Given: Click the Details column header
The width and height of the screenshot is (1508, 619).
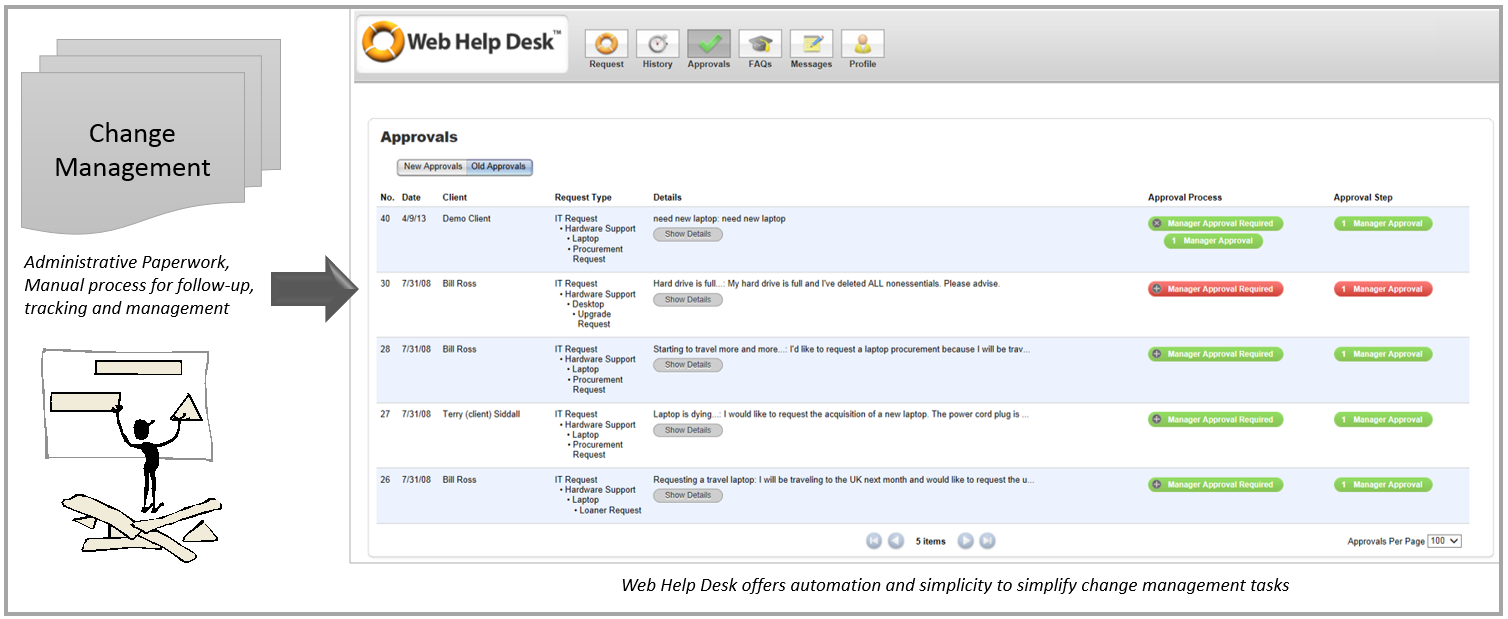Looking at the screenshot, I should pyautogui.click(x=667, y=198).
